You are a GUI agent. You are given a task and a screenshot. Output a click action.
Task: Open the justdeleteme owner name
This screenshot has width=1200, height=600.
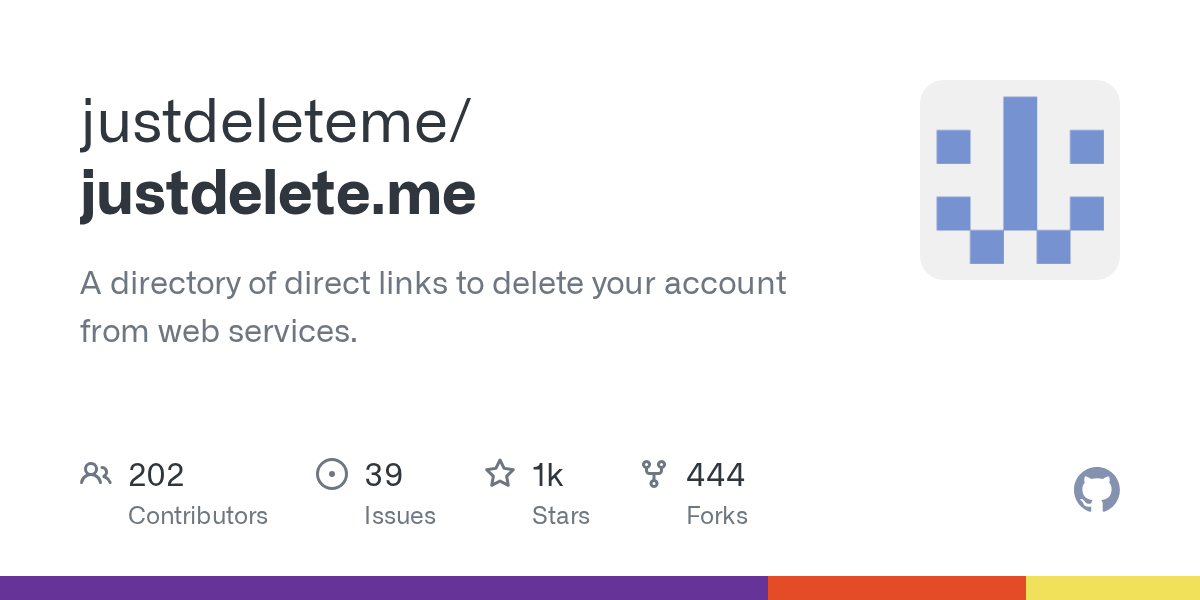[x=272, y=123]
